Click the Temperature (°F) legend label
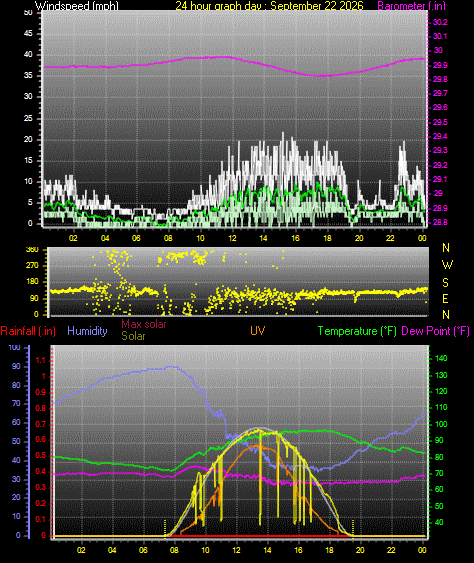Viewport: 474px width, 563px height. coord(357,331)
